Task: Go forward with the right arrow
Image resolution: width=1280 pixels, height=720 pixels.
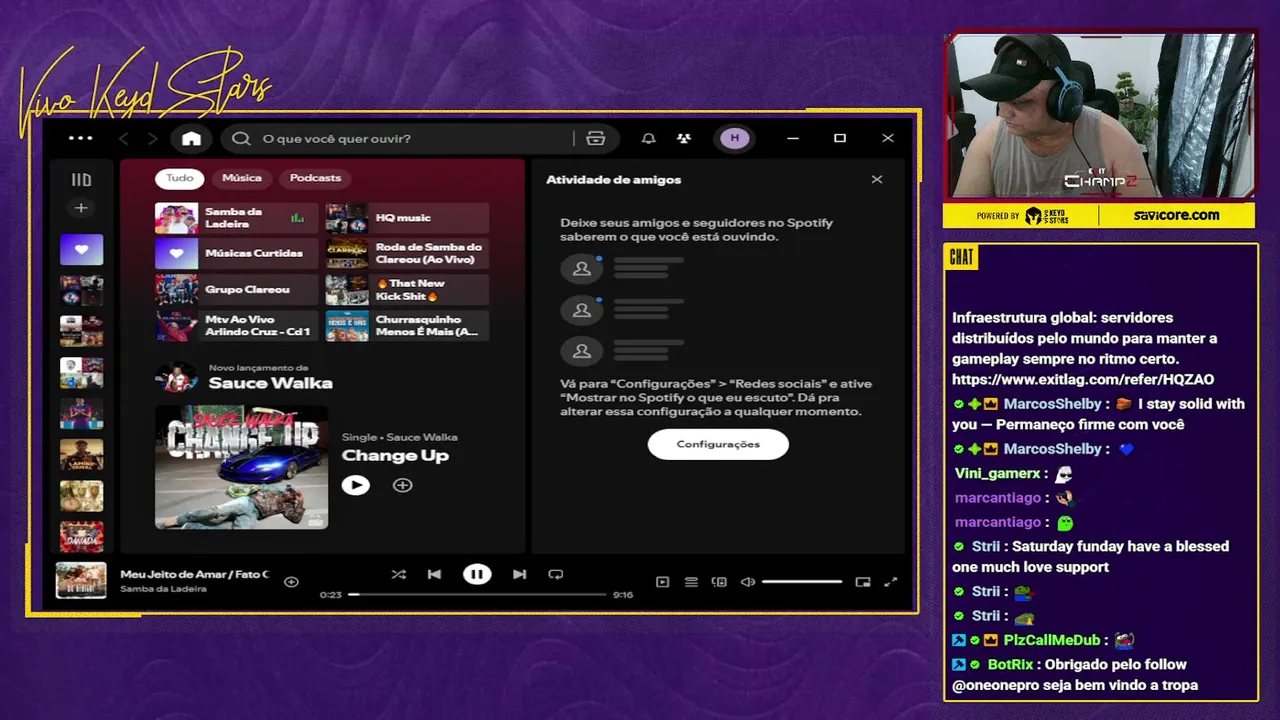Action: [x=152, y=139]
